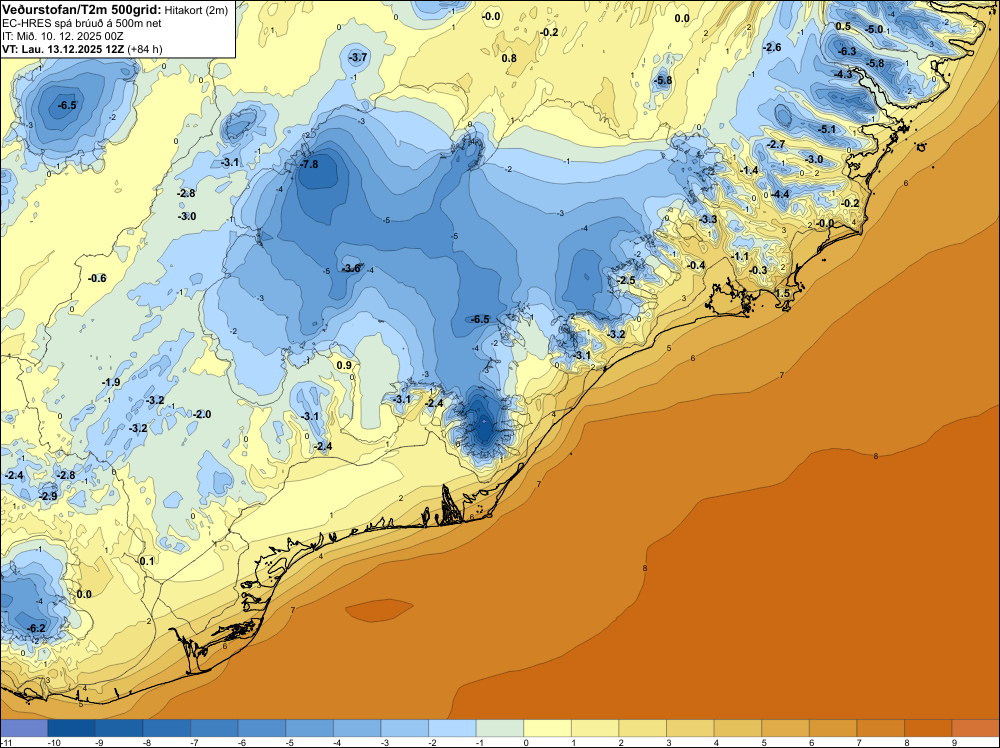Click the "Hitakort (2m)" label

point(196,9)
